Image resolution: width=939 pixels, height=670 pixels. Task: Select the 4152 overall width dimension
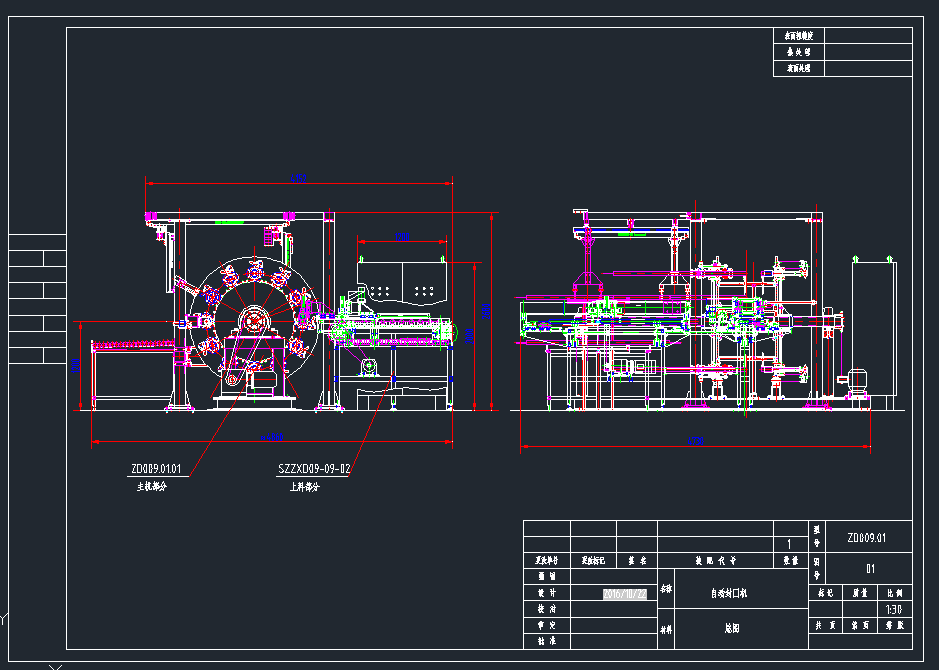click(x=298, y=178)
